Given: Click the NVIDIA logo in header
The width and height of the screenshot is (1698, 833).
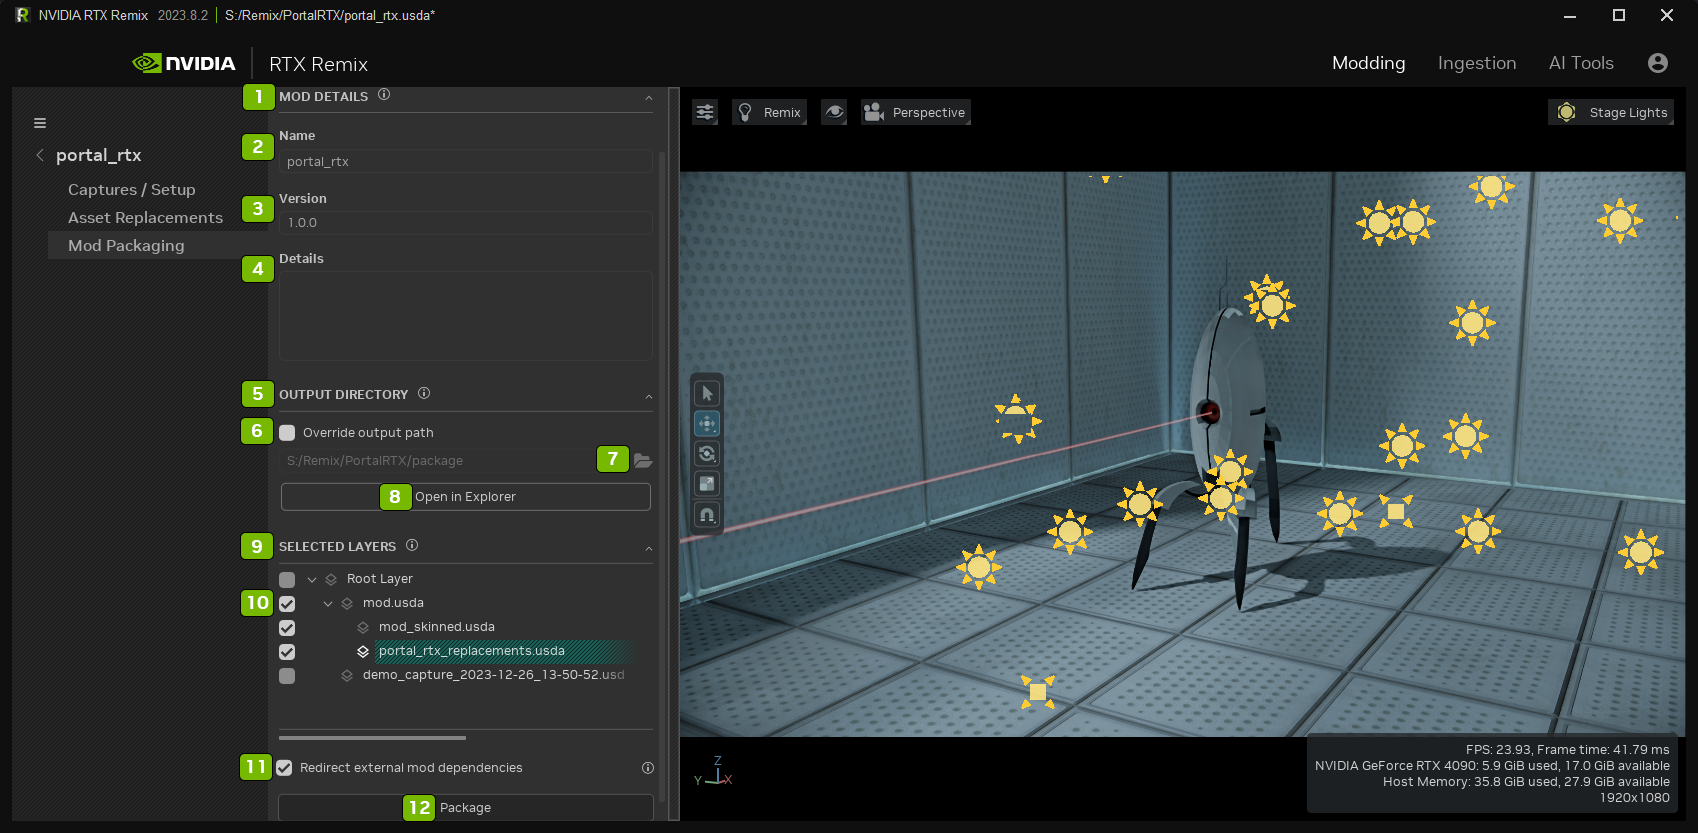Looking at the screenshot, I should click(184, 63).
